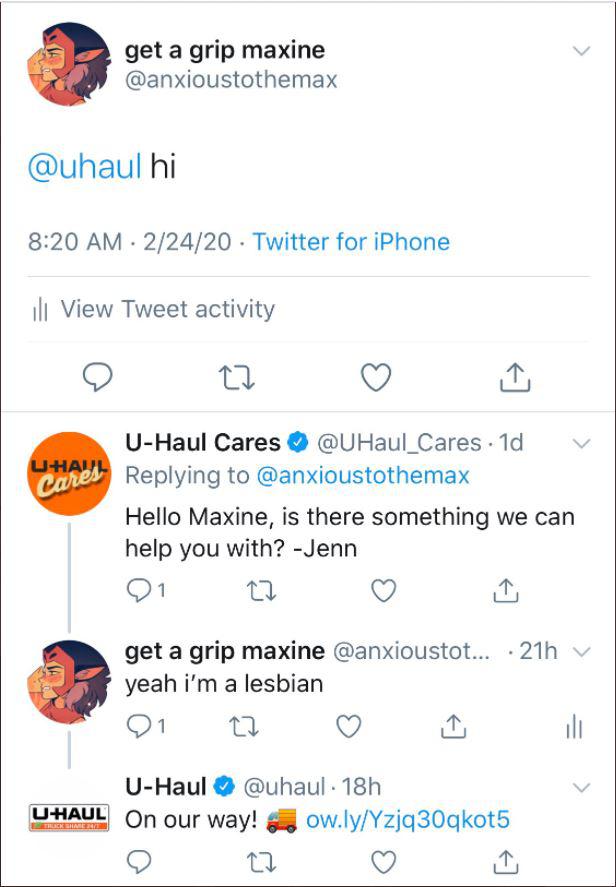Share the main "@uhaul hi" tweet
Screen dimensions: 616x887
(514, 377)
